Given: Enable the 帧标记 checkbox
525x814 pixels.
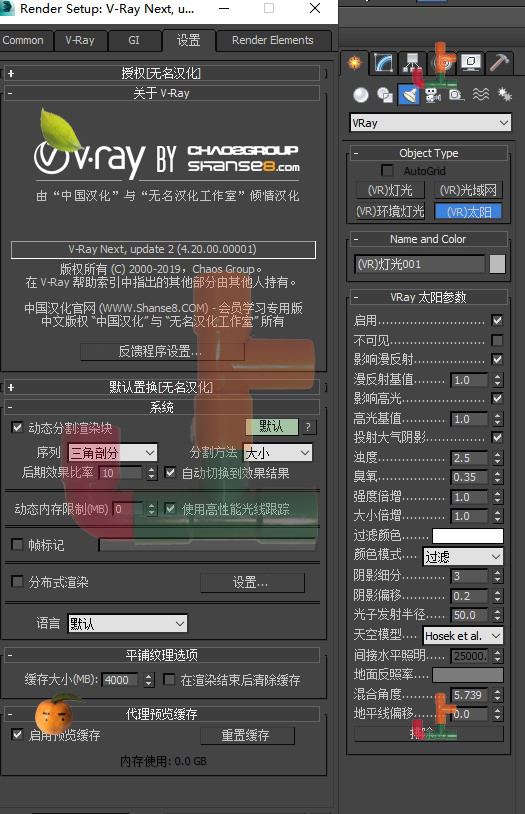Looking at the screenshot, I should 17,544.
